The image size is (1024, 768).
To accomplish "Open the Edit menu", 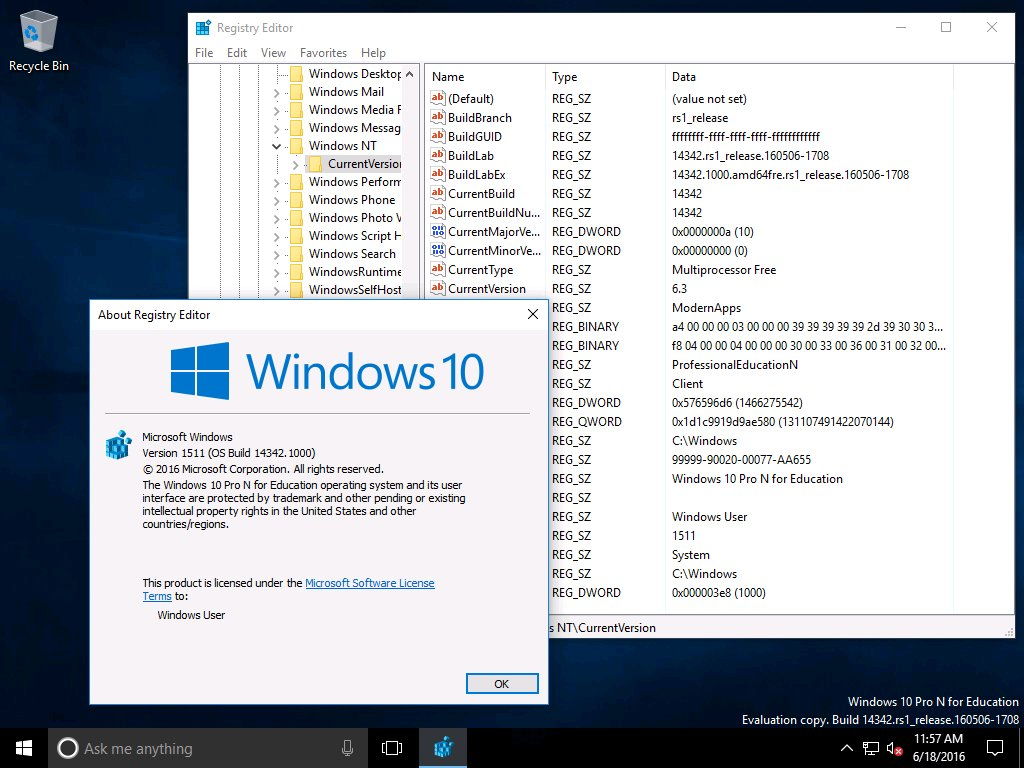I will pyautogui.click(x=237, y=53).
